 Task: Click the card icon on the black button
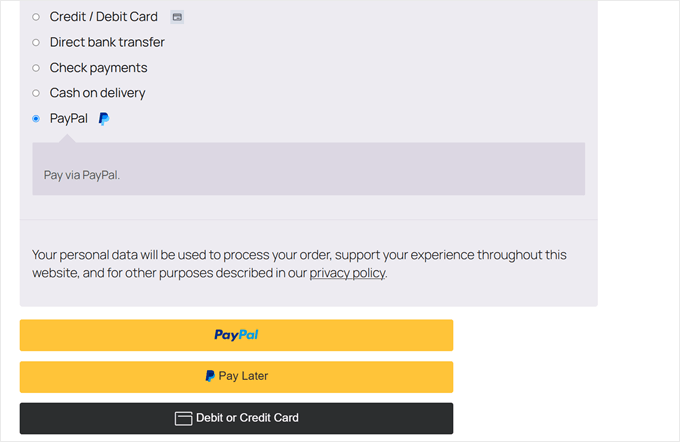pyautogui.click(x=183, y=418)
